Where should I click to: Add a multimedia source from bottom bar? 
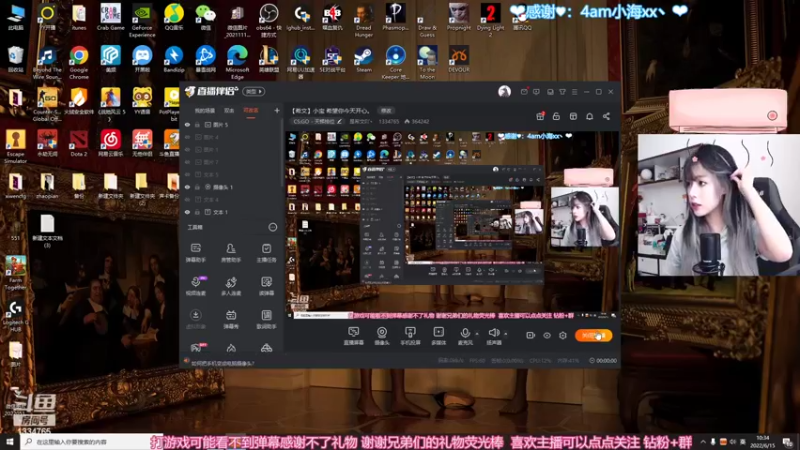[438, 336]
